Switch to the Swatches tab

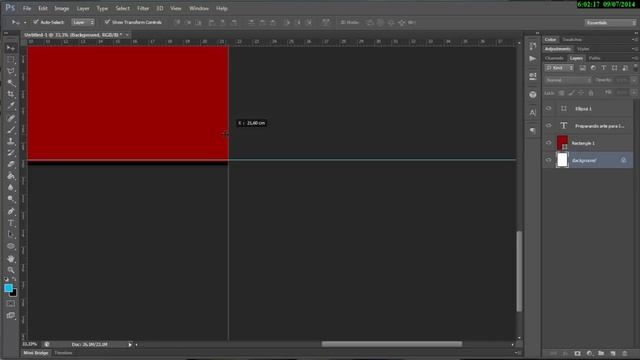[572, 40]
